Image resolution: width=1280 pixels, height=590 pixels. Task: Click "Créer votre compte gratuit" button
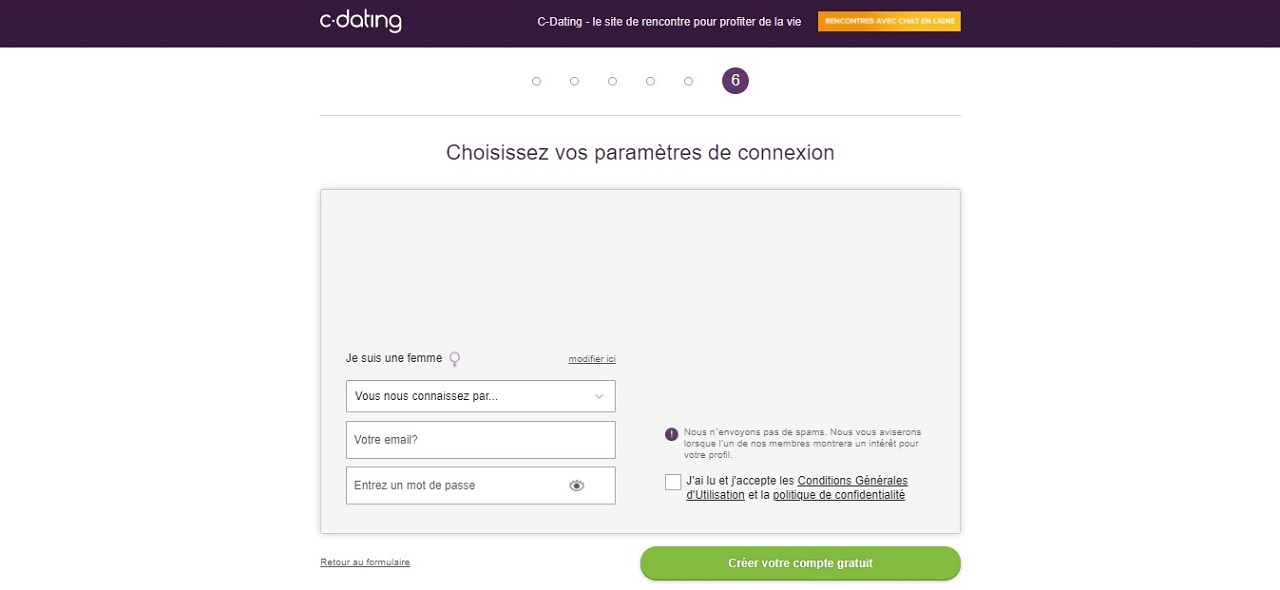(800, 563)
